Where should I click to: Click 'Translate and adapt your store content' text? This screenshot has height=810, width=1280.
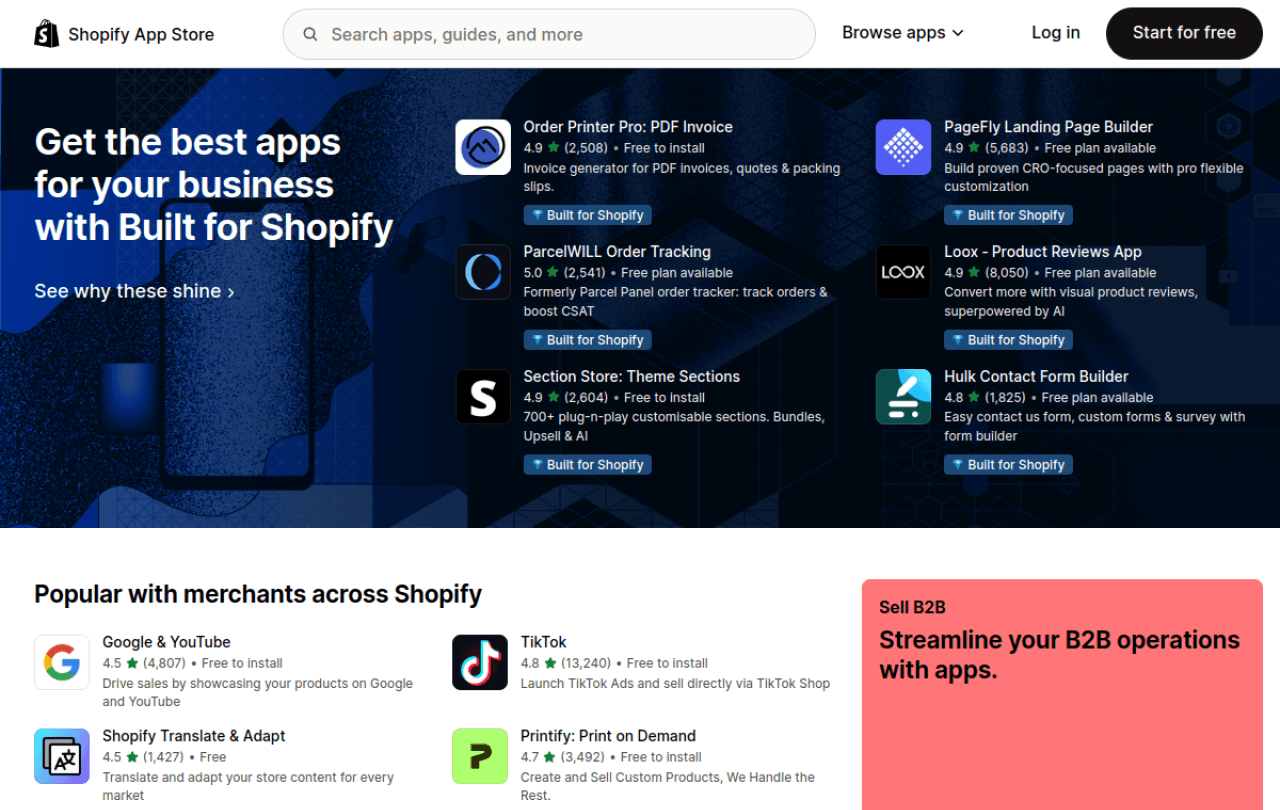[248, 786]
